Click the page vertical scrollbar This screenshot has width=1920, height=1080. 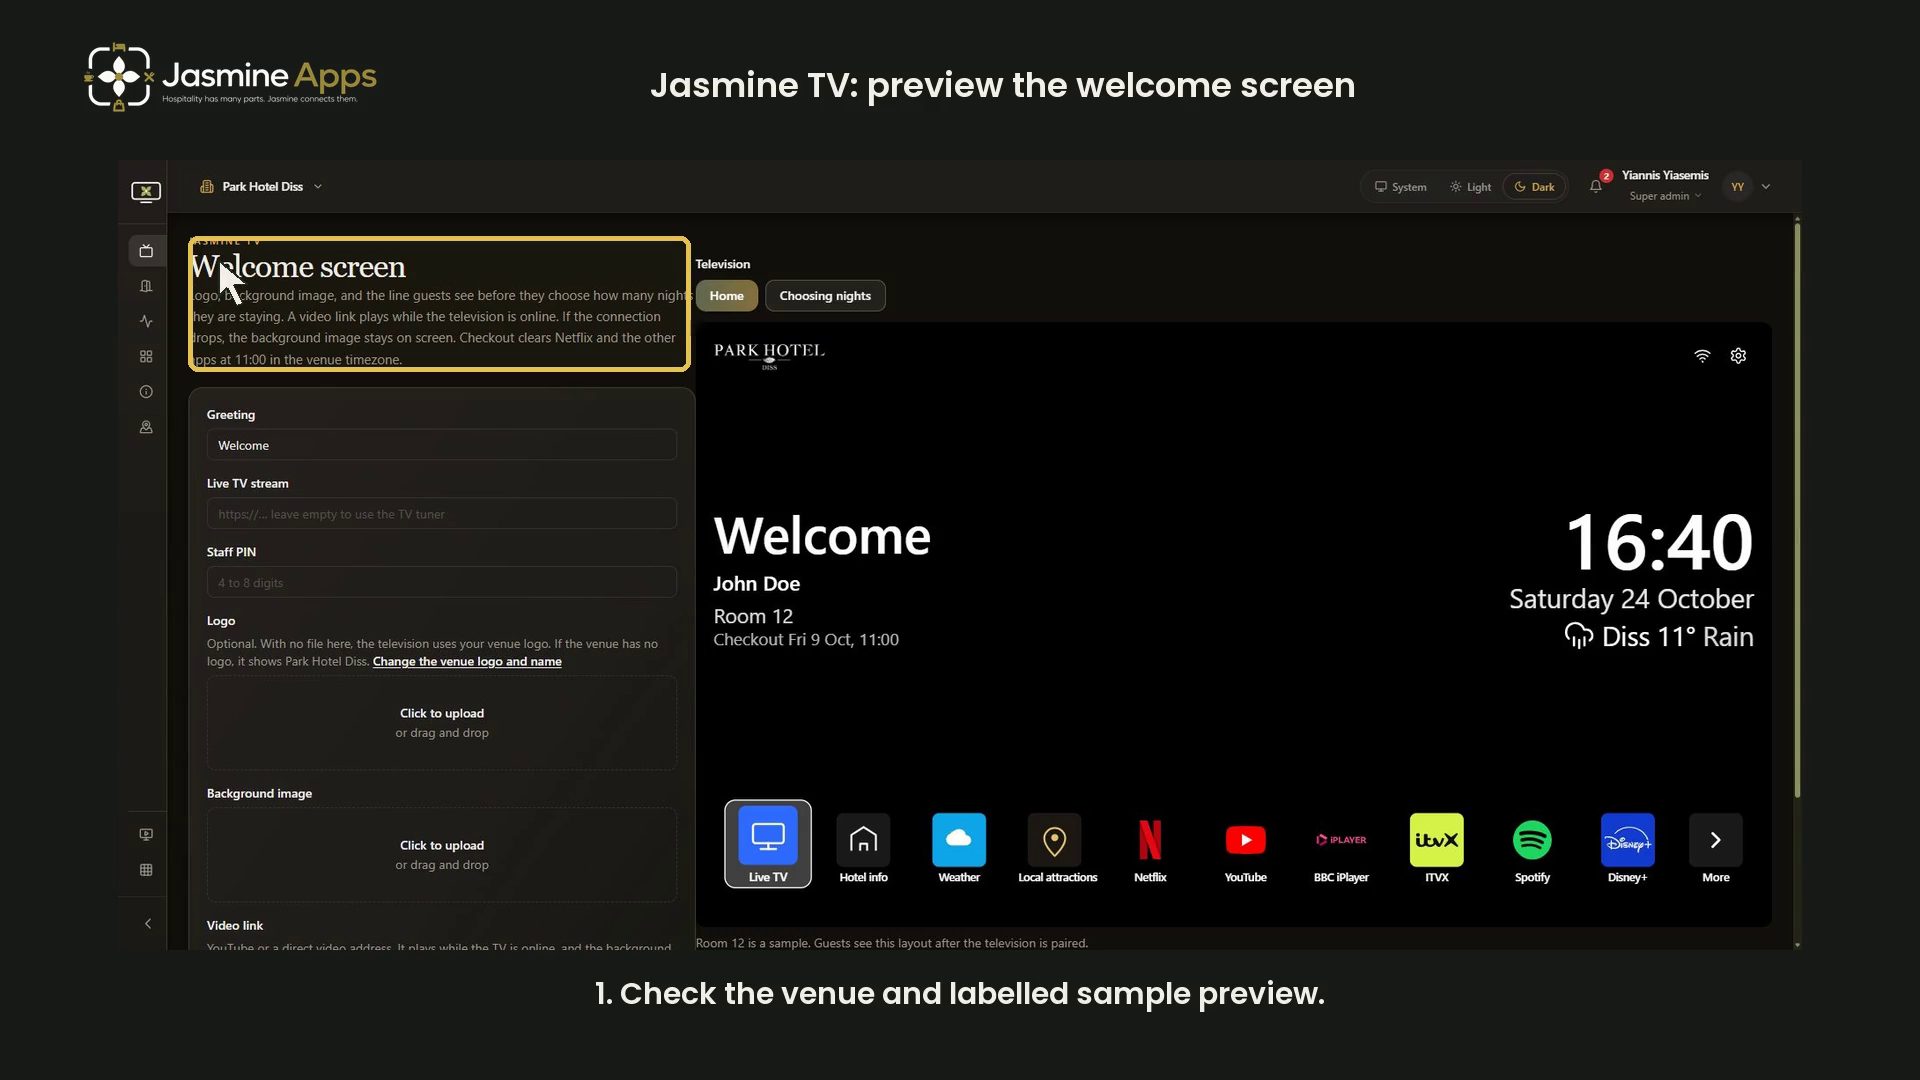(1797, 510)
